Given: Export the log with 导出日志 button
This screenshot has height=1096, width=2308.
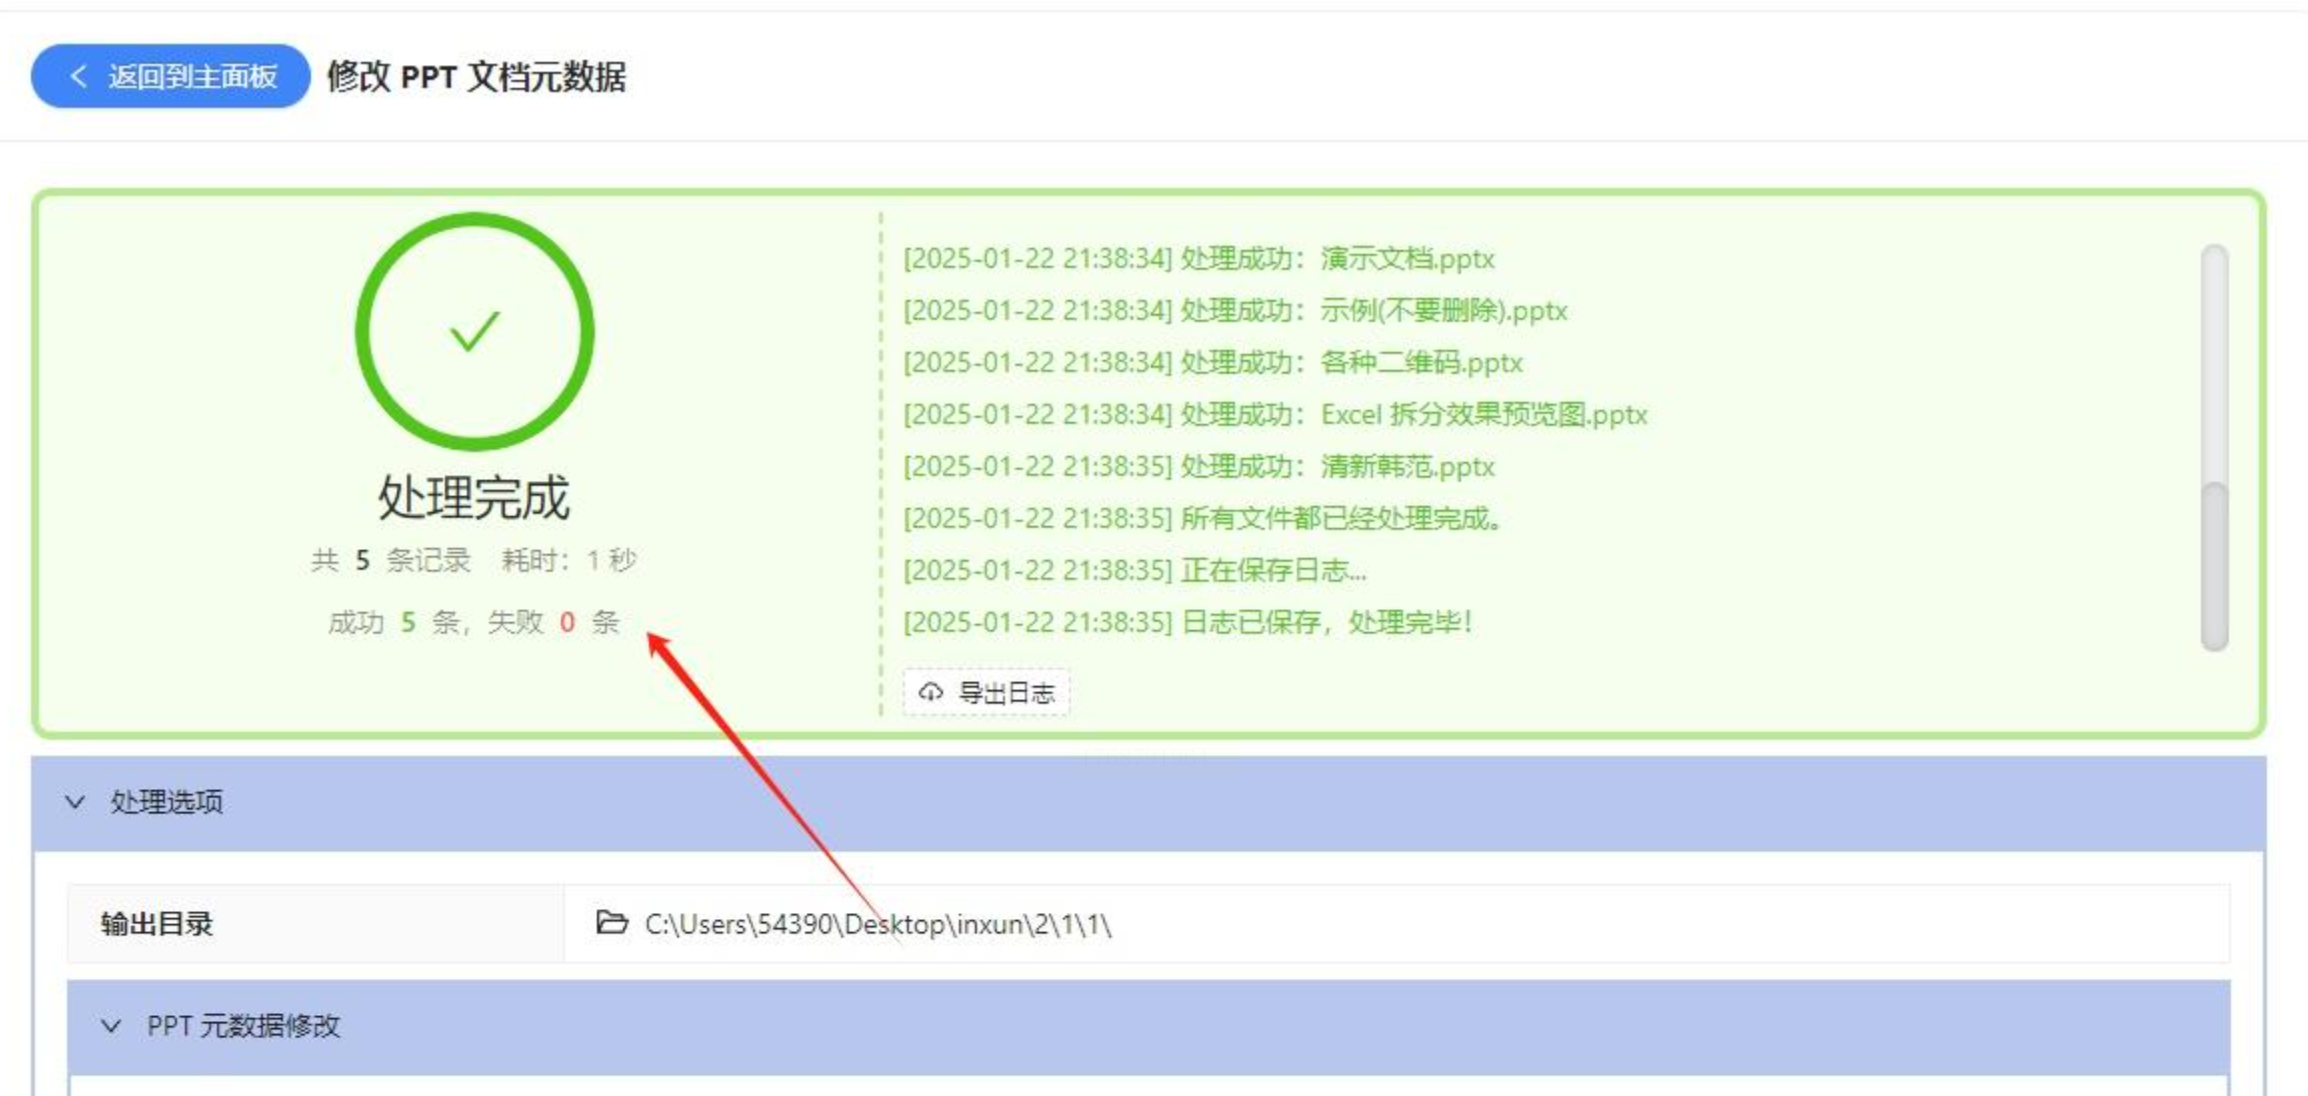Looking at the screenshot, I should [x=986, y=692].
